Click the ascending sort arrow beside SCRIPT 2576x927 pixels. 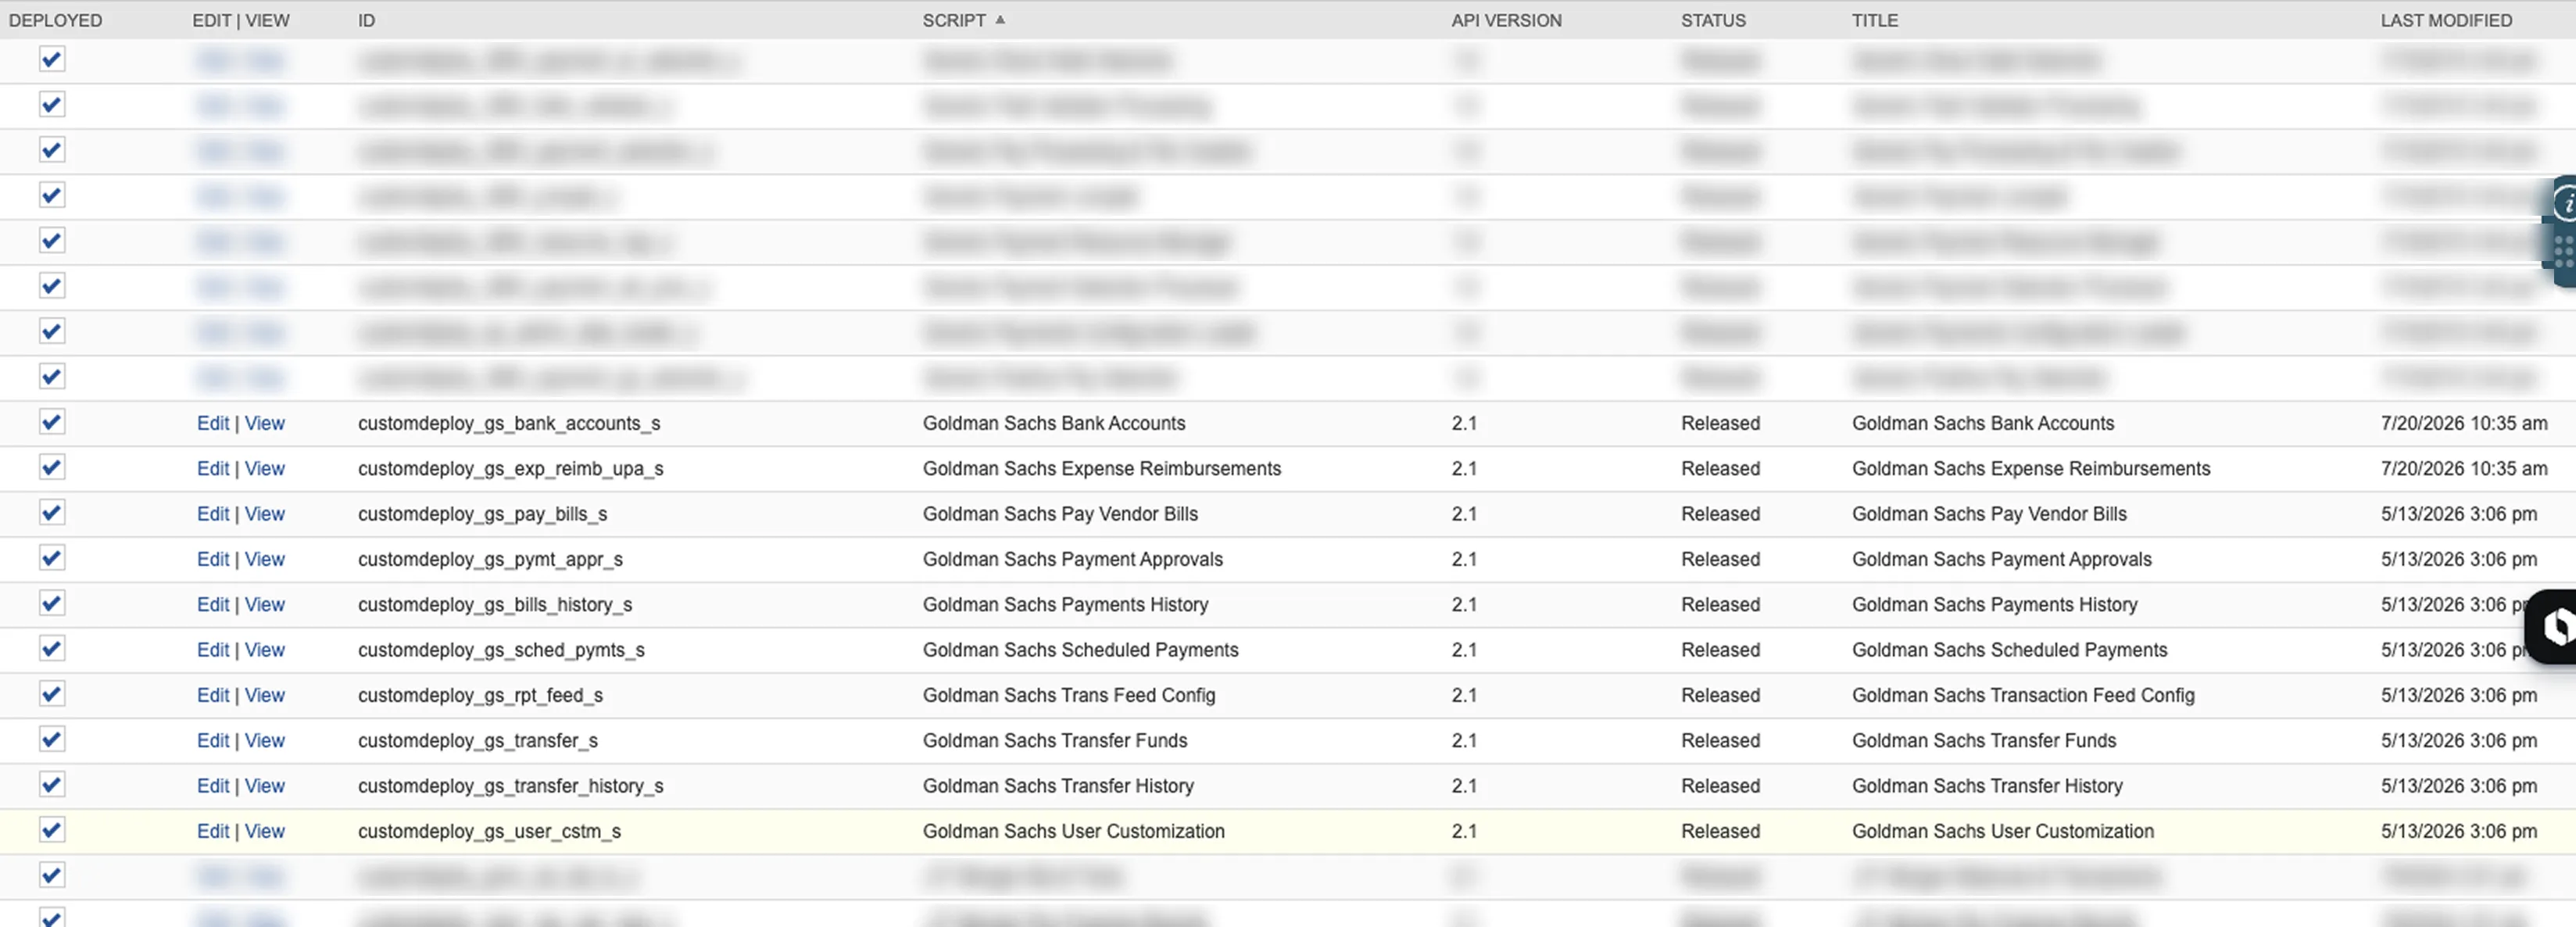[1000, 19]
